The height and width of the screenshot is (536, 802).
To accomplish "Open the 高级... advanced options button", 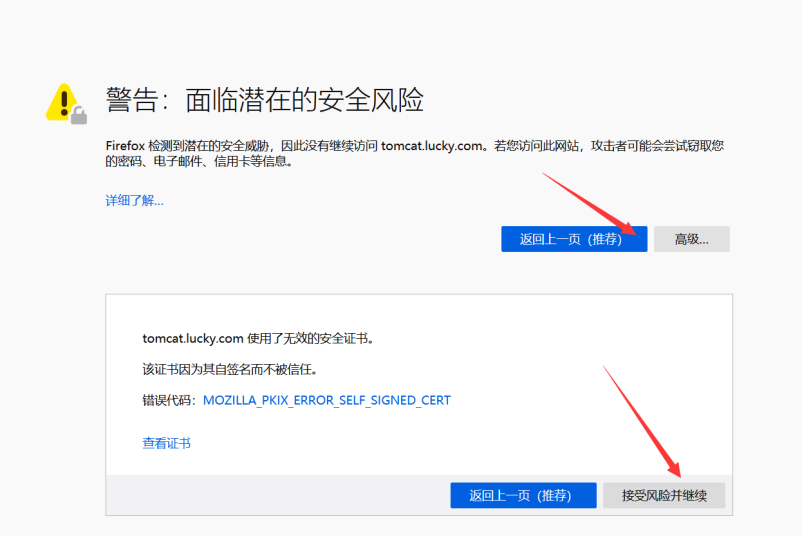I will [692, 239].
